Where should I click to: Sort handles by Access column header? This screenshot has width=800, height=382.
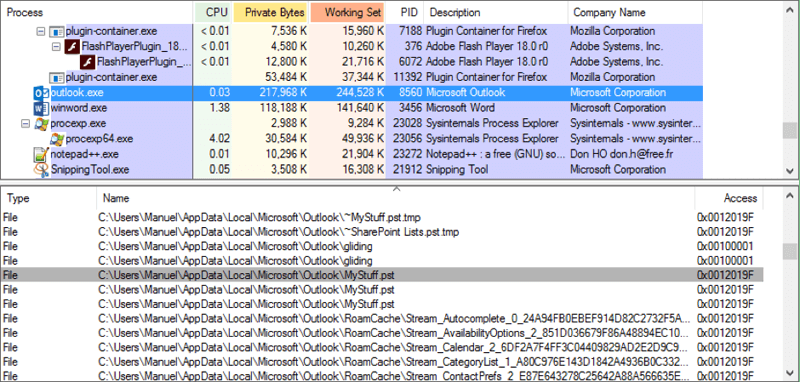729,198
